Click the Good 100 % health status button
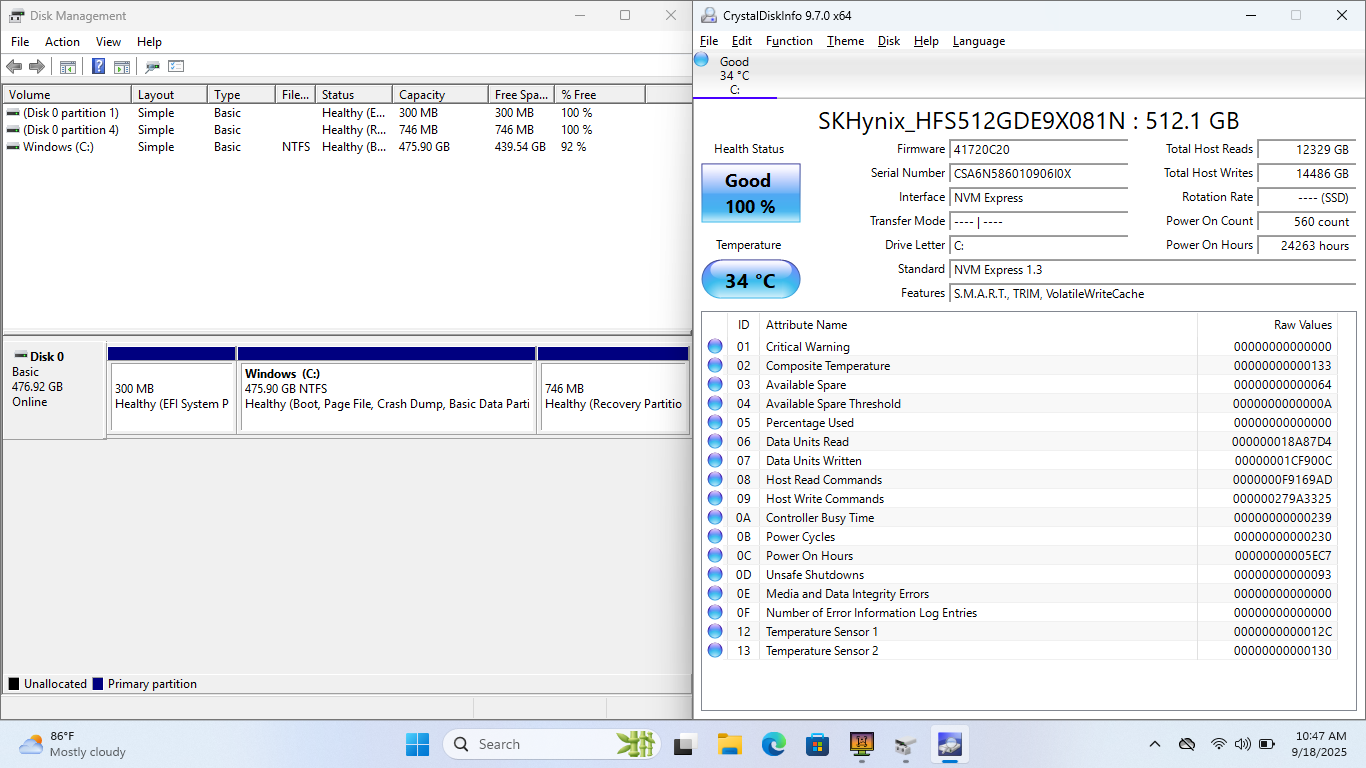This screenshot has height=768, width=1366. pos(750,193)
